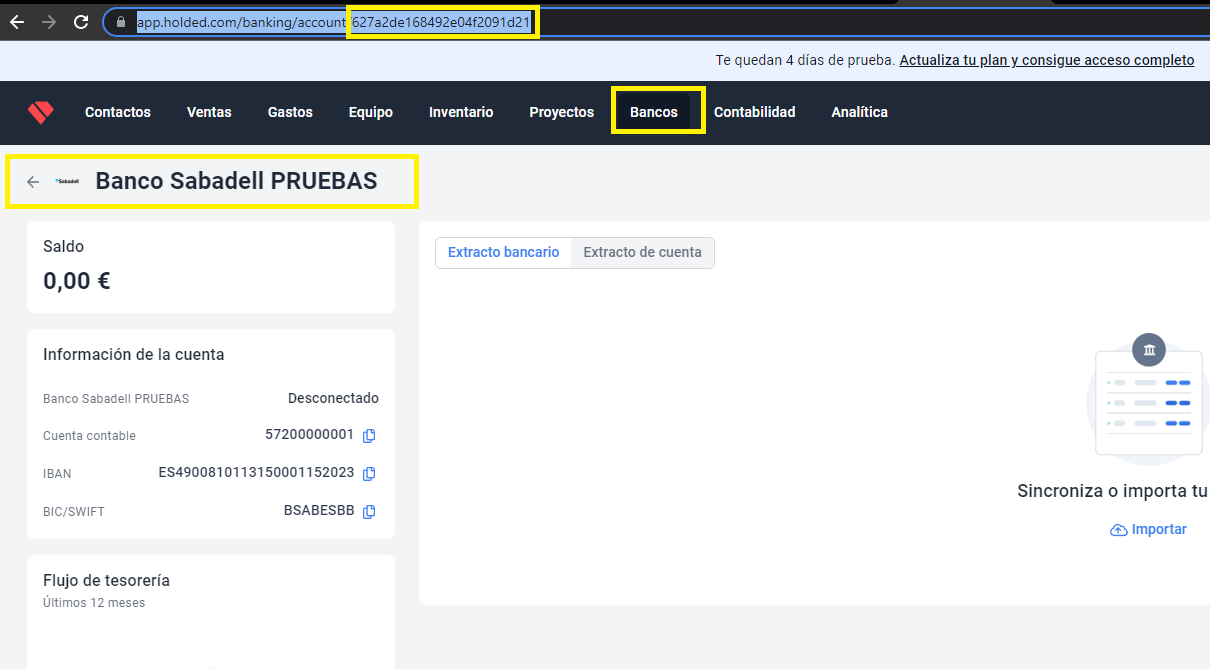Open the Equipo menu
1210x669 pixels.
371,112
